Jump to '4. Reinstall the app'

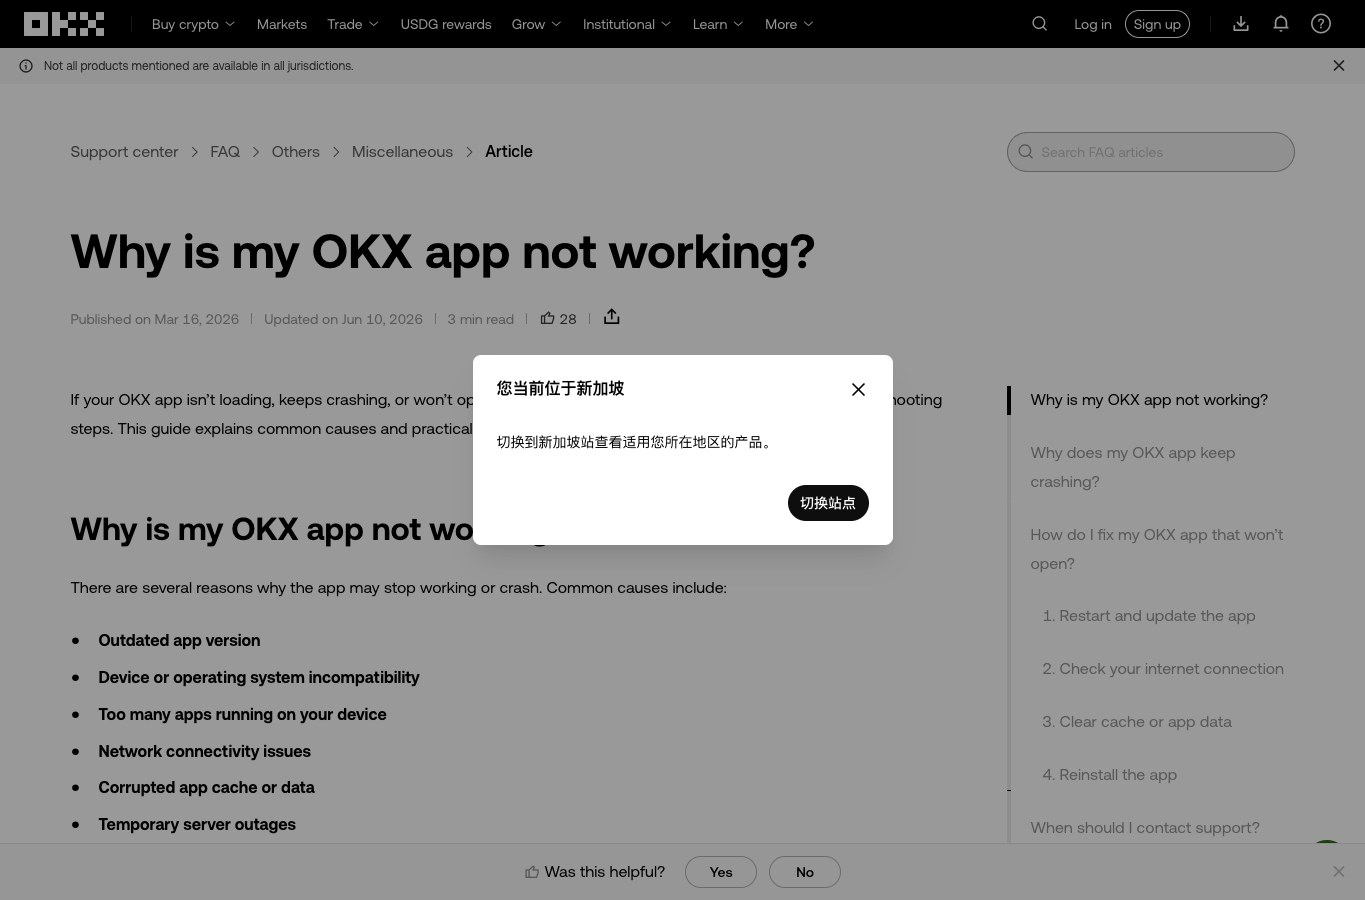point(1110,775)
